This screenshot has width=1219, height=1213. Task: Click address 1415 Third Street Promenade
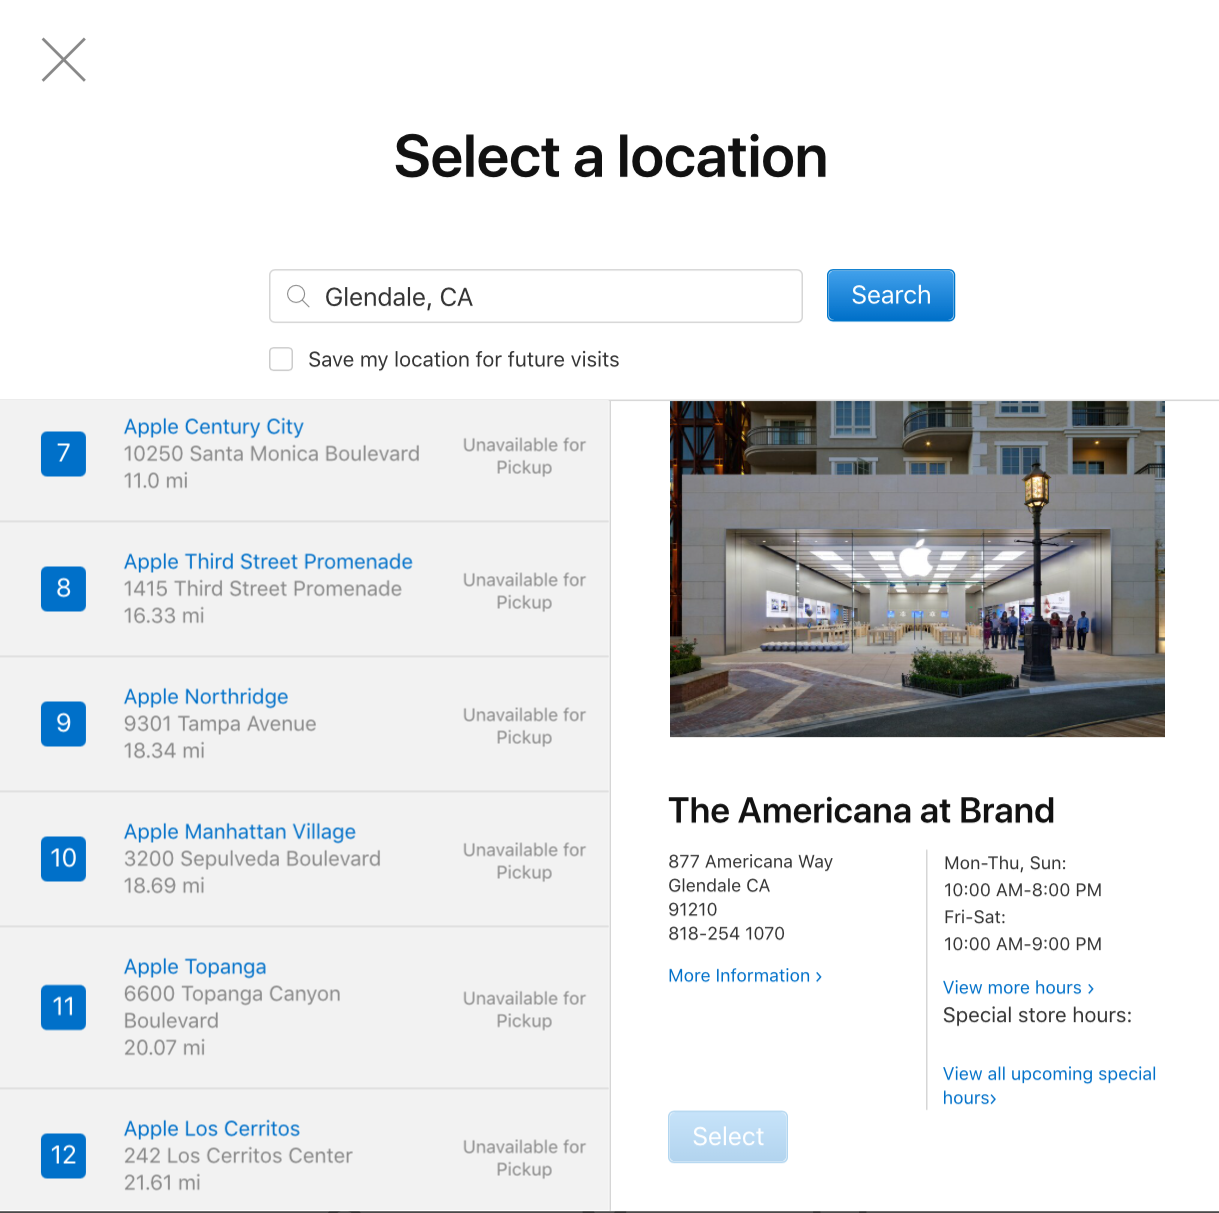click(263, 589)
